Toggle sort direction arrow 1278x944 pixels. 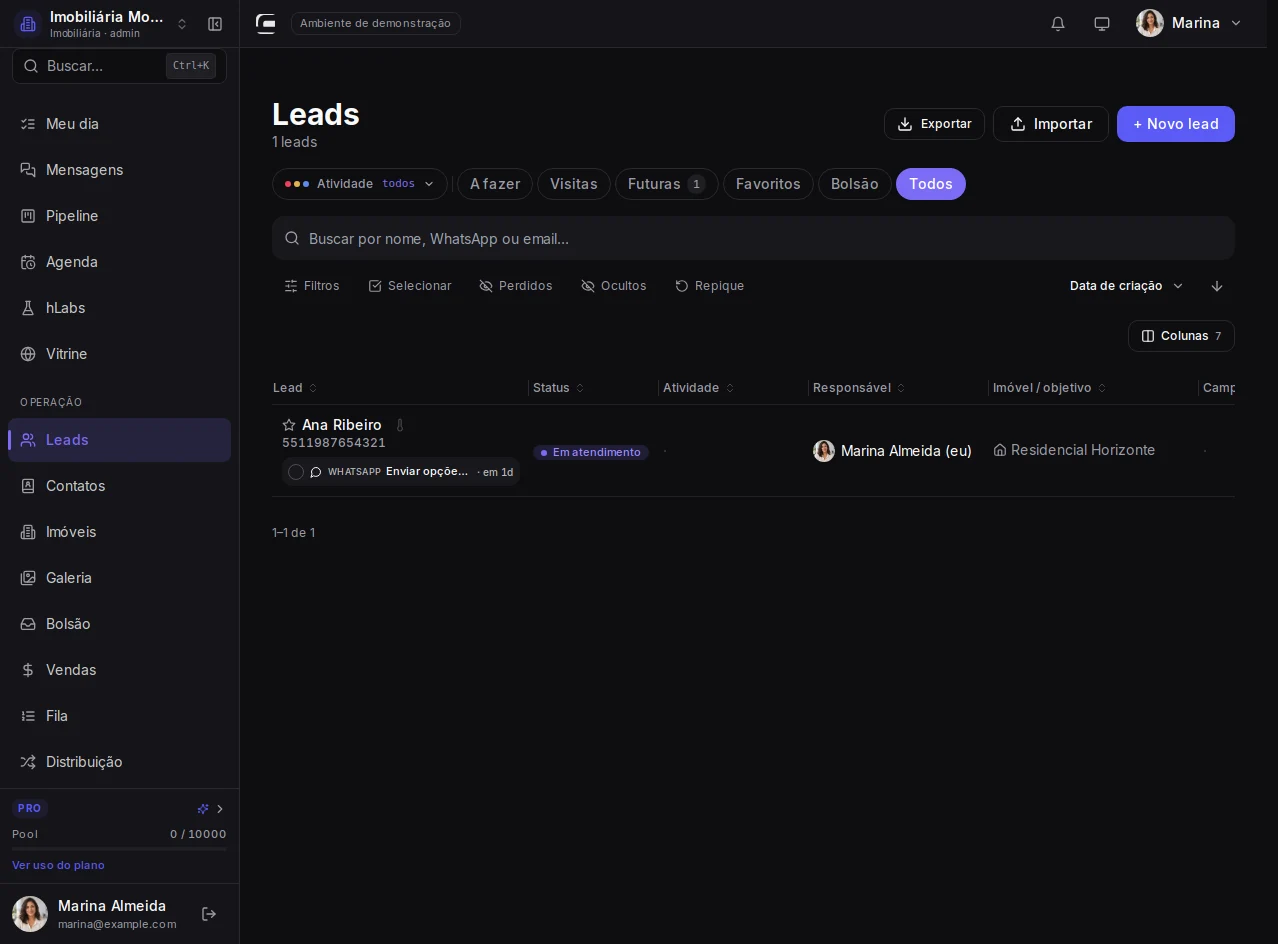point(1217,286)
